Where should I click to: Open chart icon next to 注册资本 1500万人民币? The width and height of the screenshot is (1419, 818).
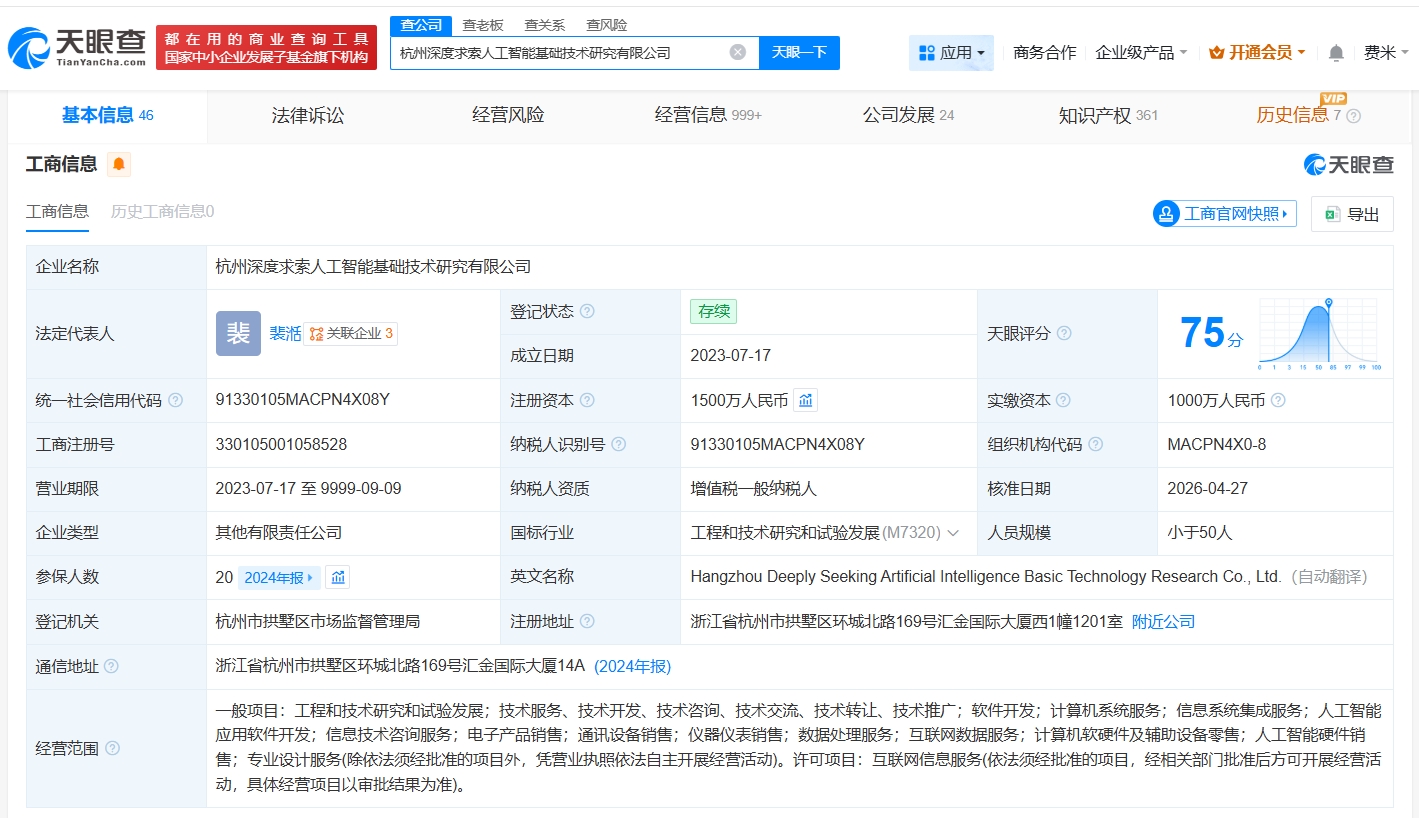point(806,400)
